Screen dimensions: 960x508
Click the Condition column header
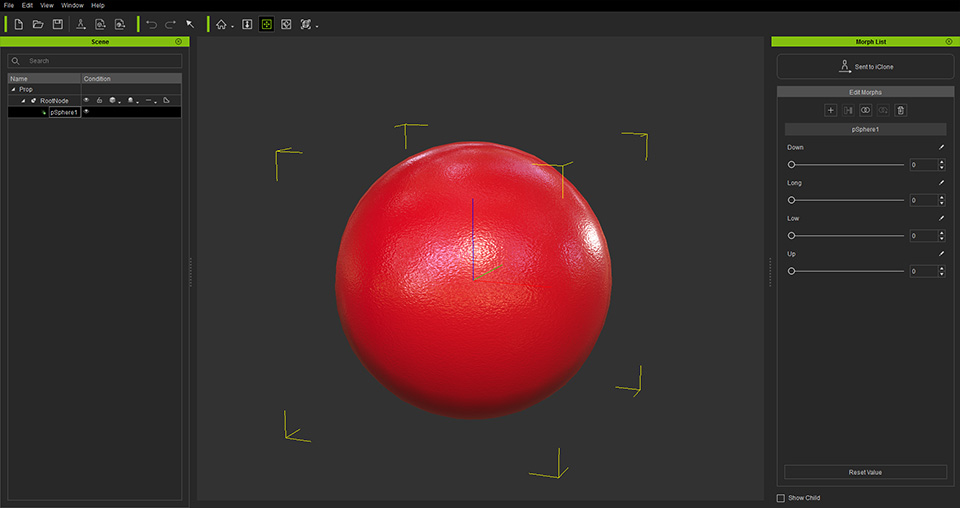pyautogui.click(x=132, y=78)
